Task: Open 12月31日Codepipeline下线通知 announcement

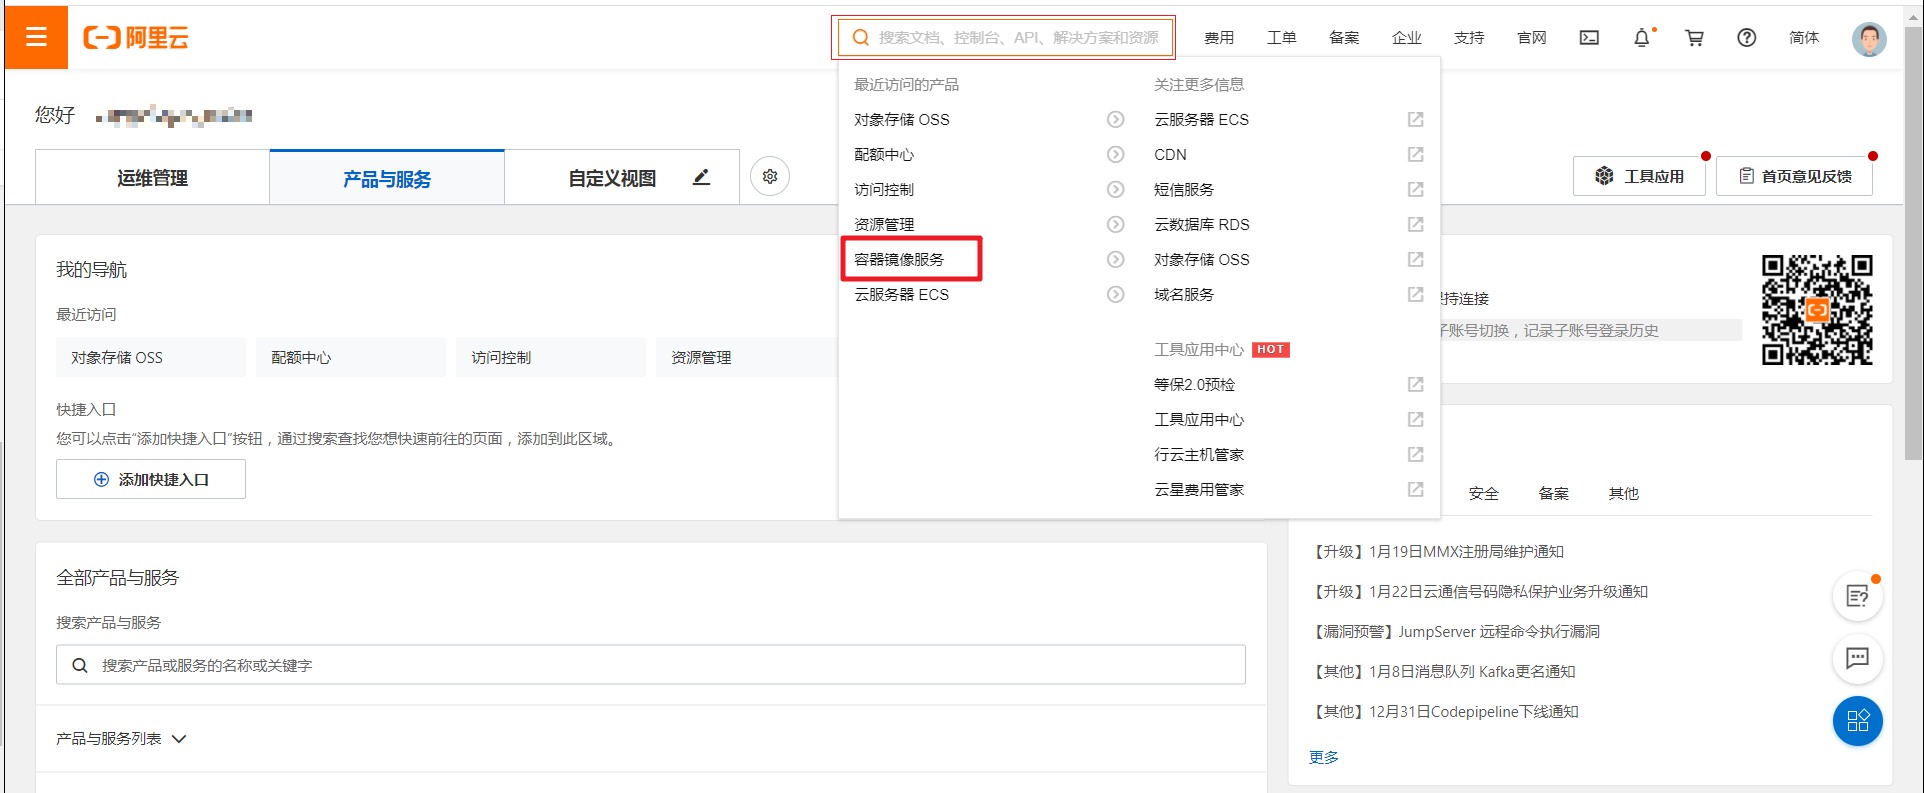Action: (x=1444, y=711)
